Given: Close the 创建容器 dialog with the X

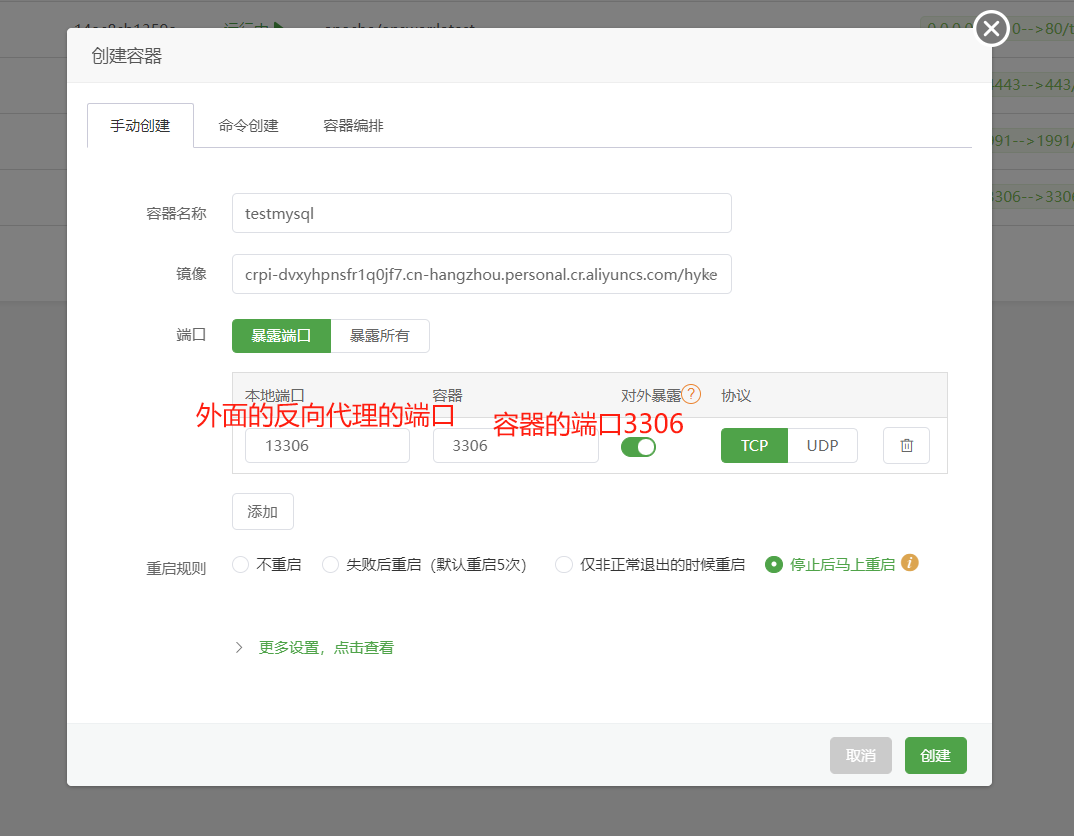Looking at the screenshot, I should pos(991,29).
